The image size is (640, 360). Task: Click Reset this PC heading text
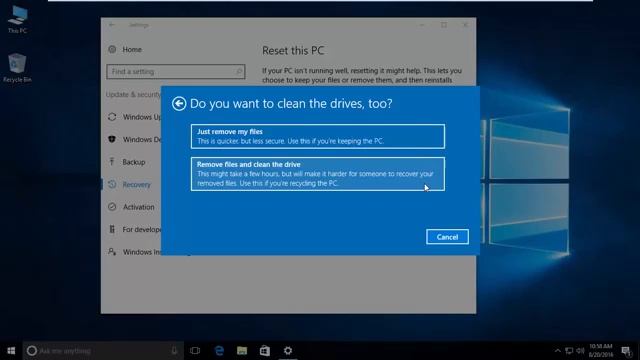point(293,51)
